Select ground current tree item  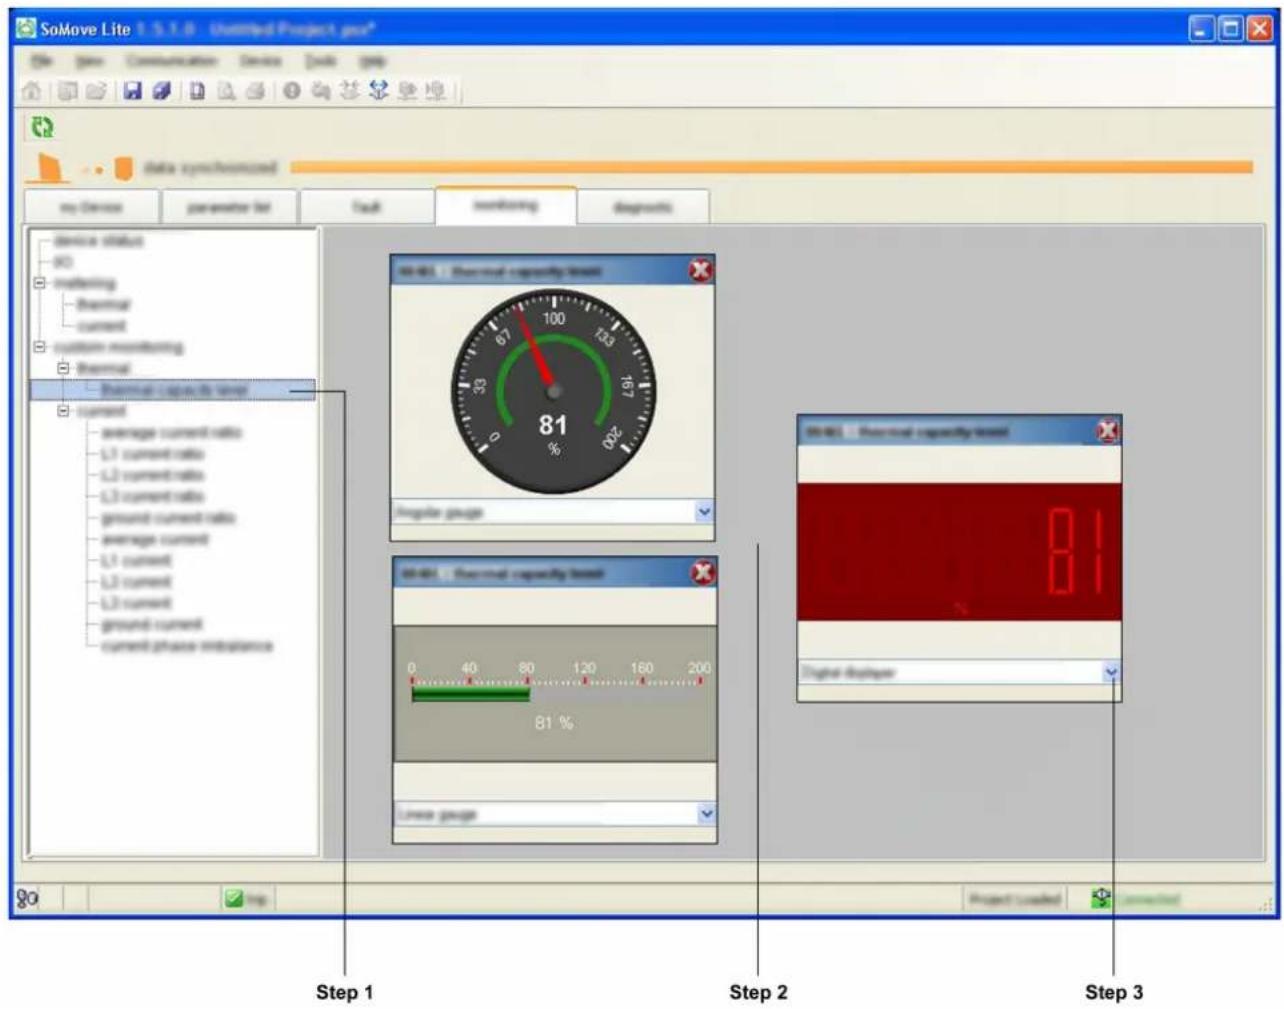(152, 625)
